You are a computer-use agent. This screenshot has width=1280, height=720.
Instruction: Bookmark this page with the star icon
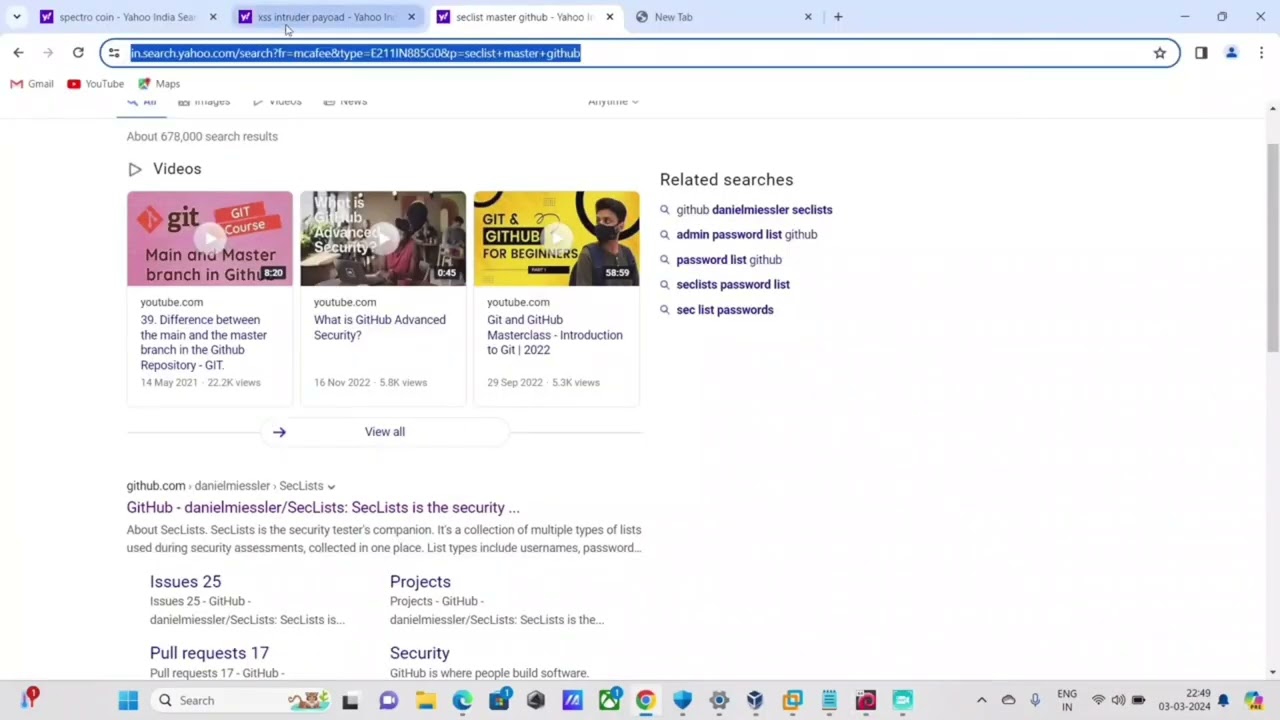(x=1160, y=53)
